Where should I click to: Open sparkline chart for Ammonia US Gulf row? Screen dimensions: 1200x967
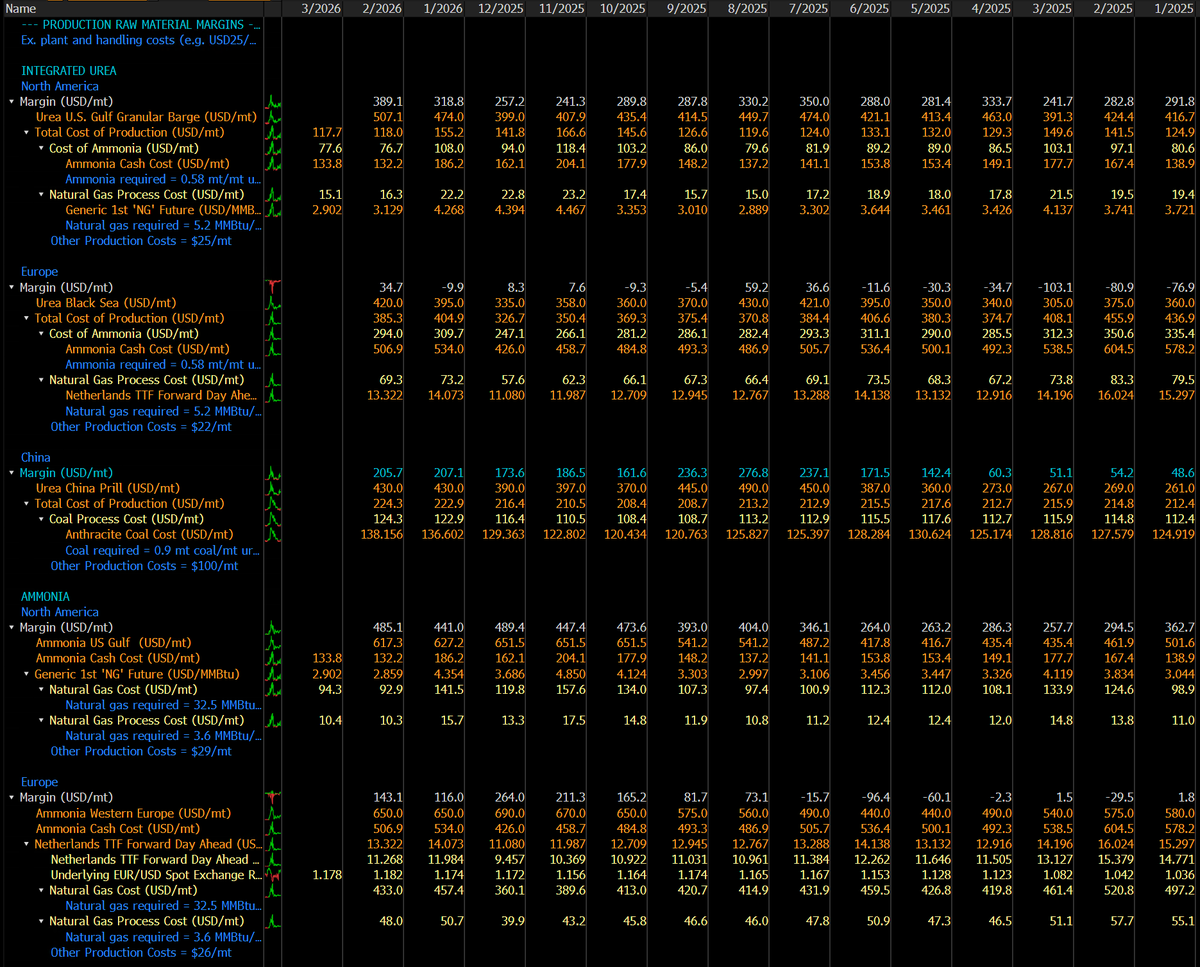273,643
